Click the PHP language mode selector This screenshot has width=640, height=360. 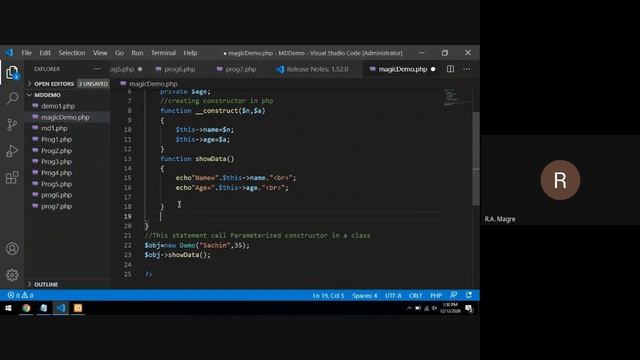point(436,295)
